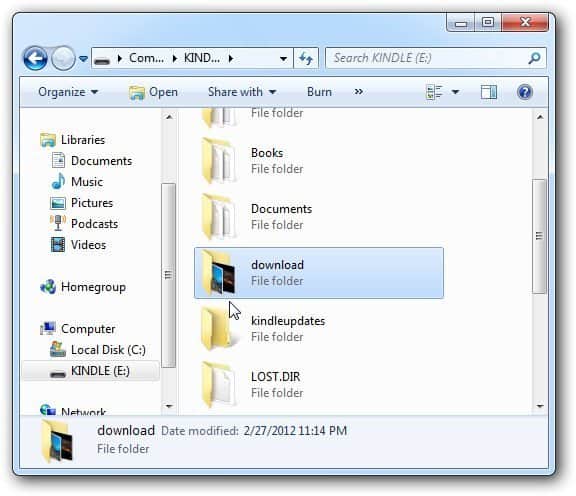Select Libraries in navigation pane
576x496 pixels.
click(83, 140)
